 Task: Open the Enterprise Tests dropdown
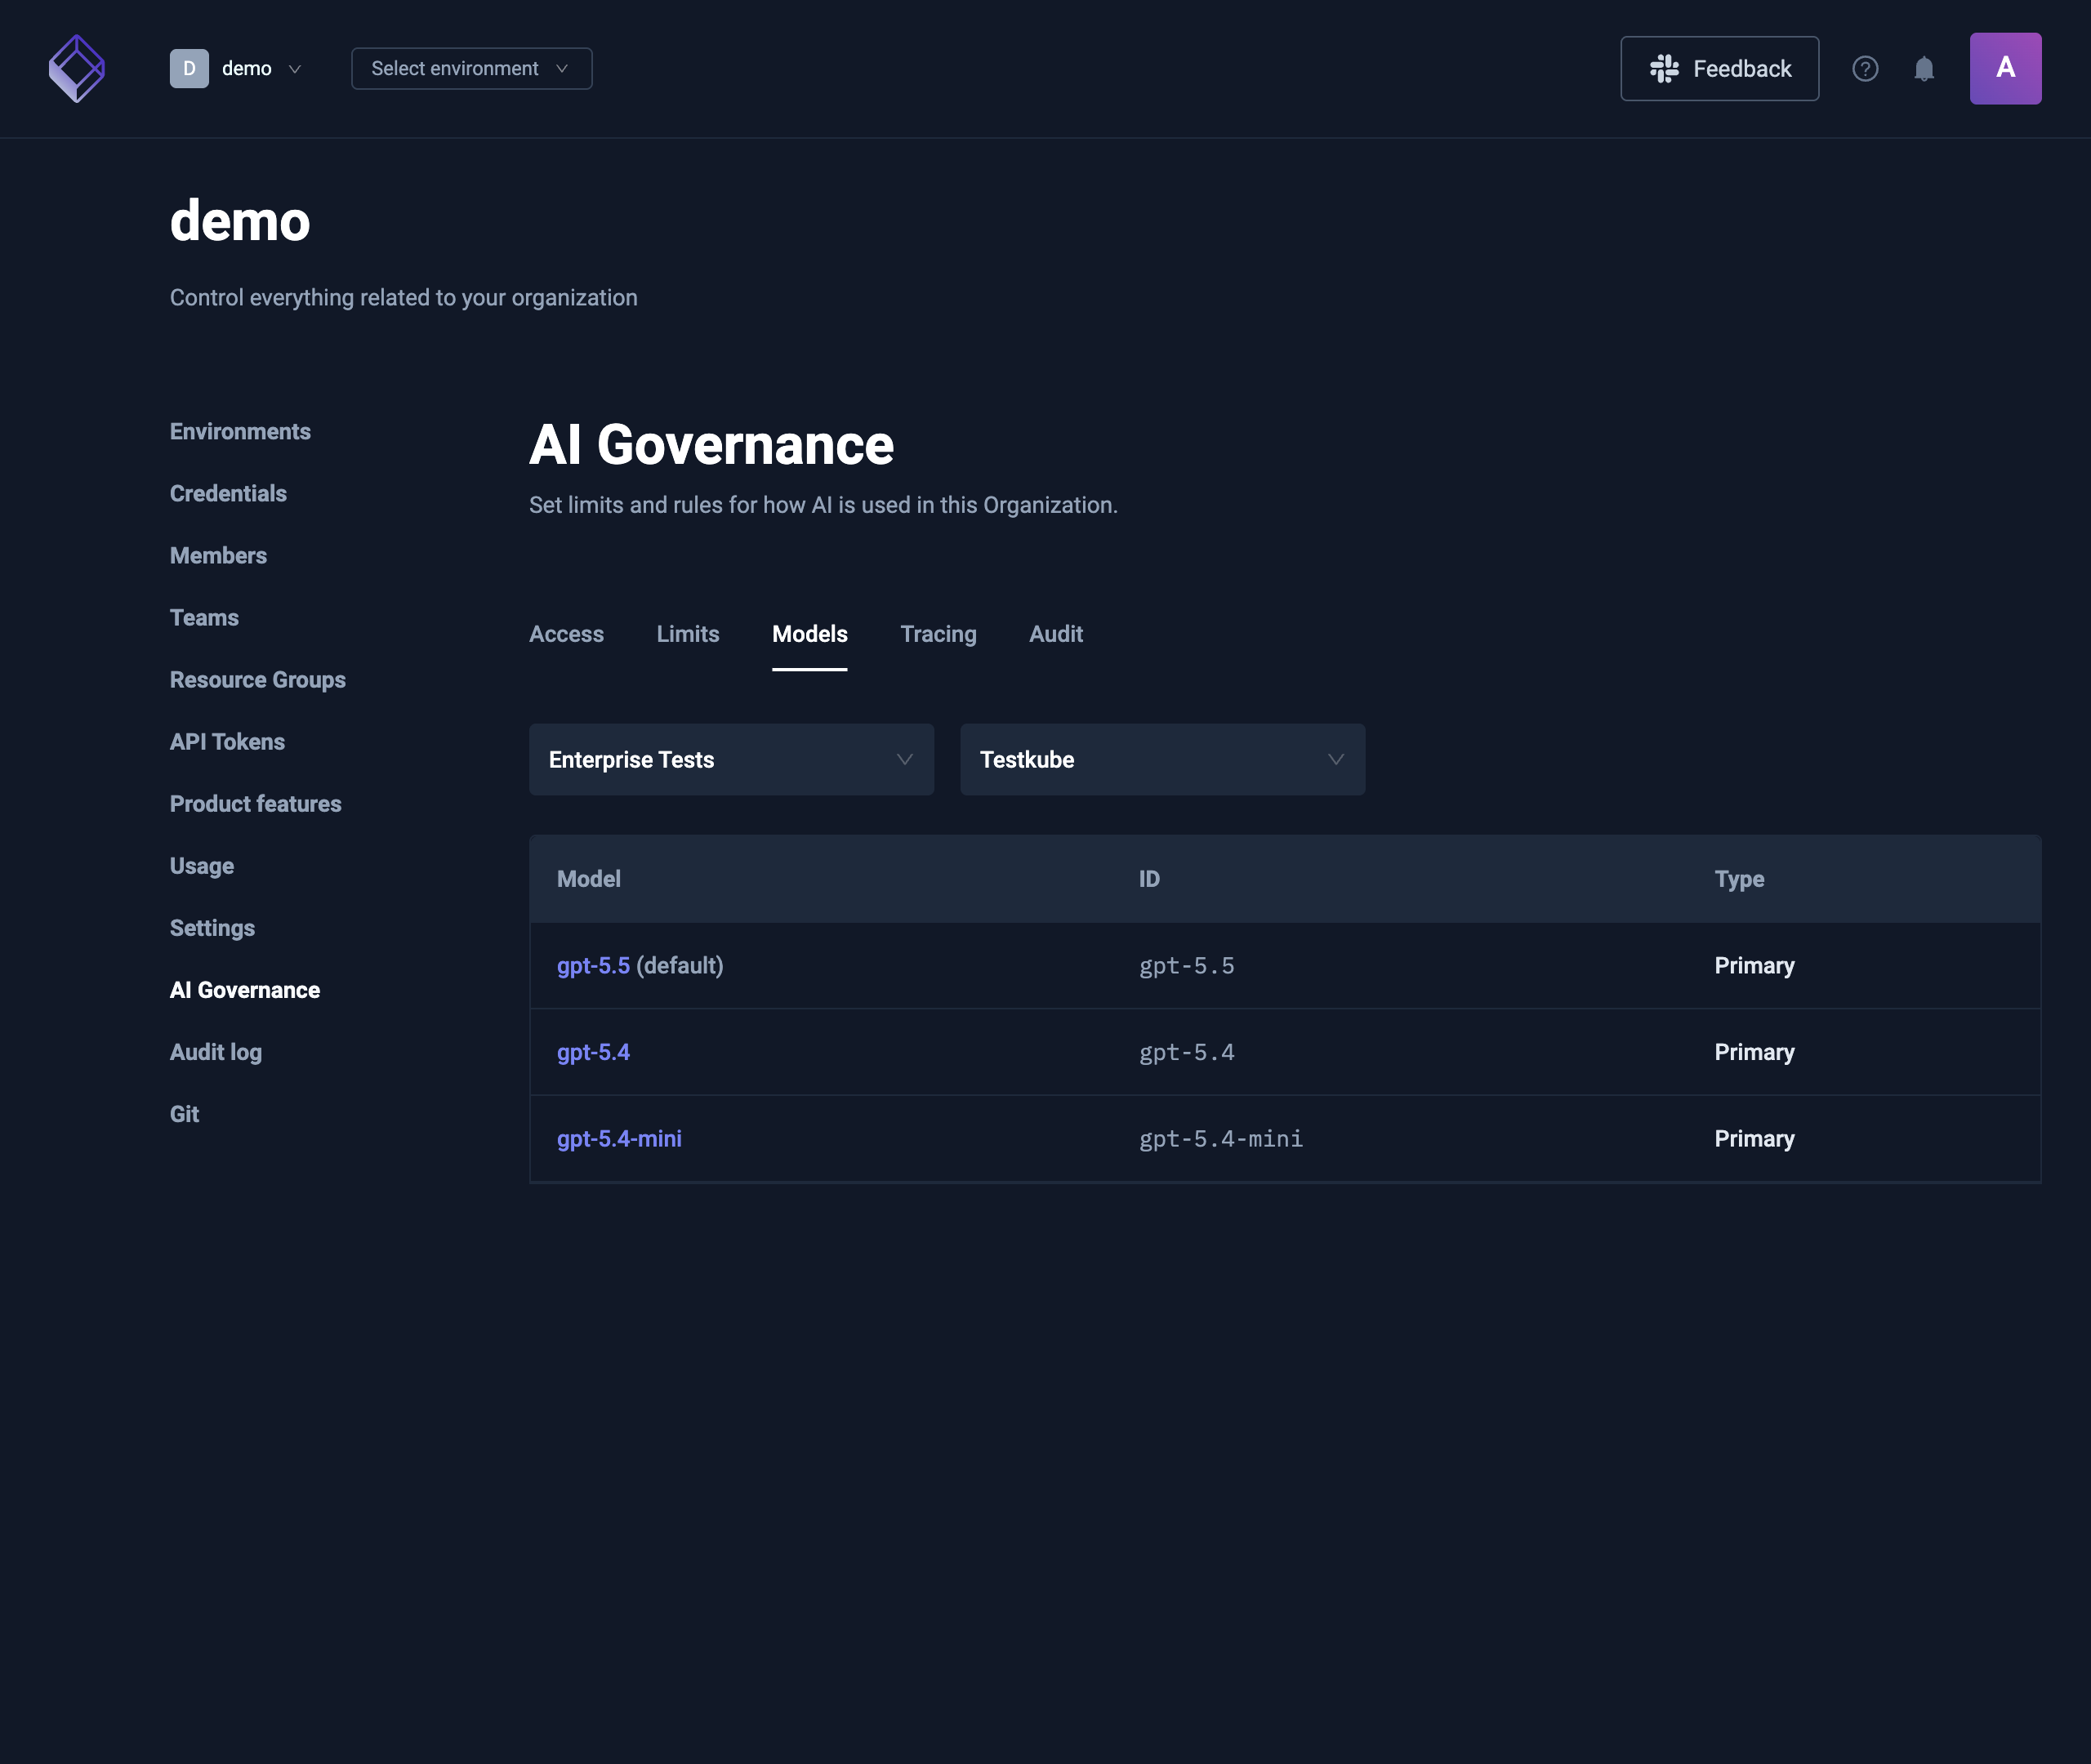731,760
